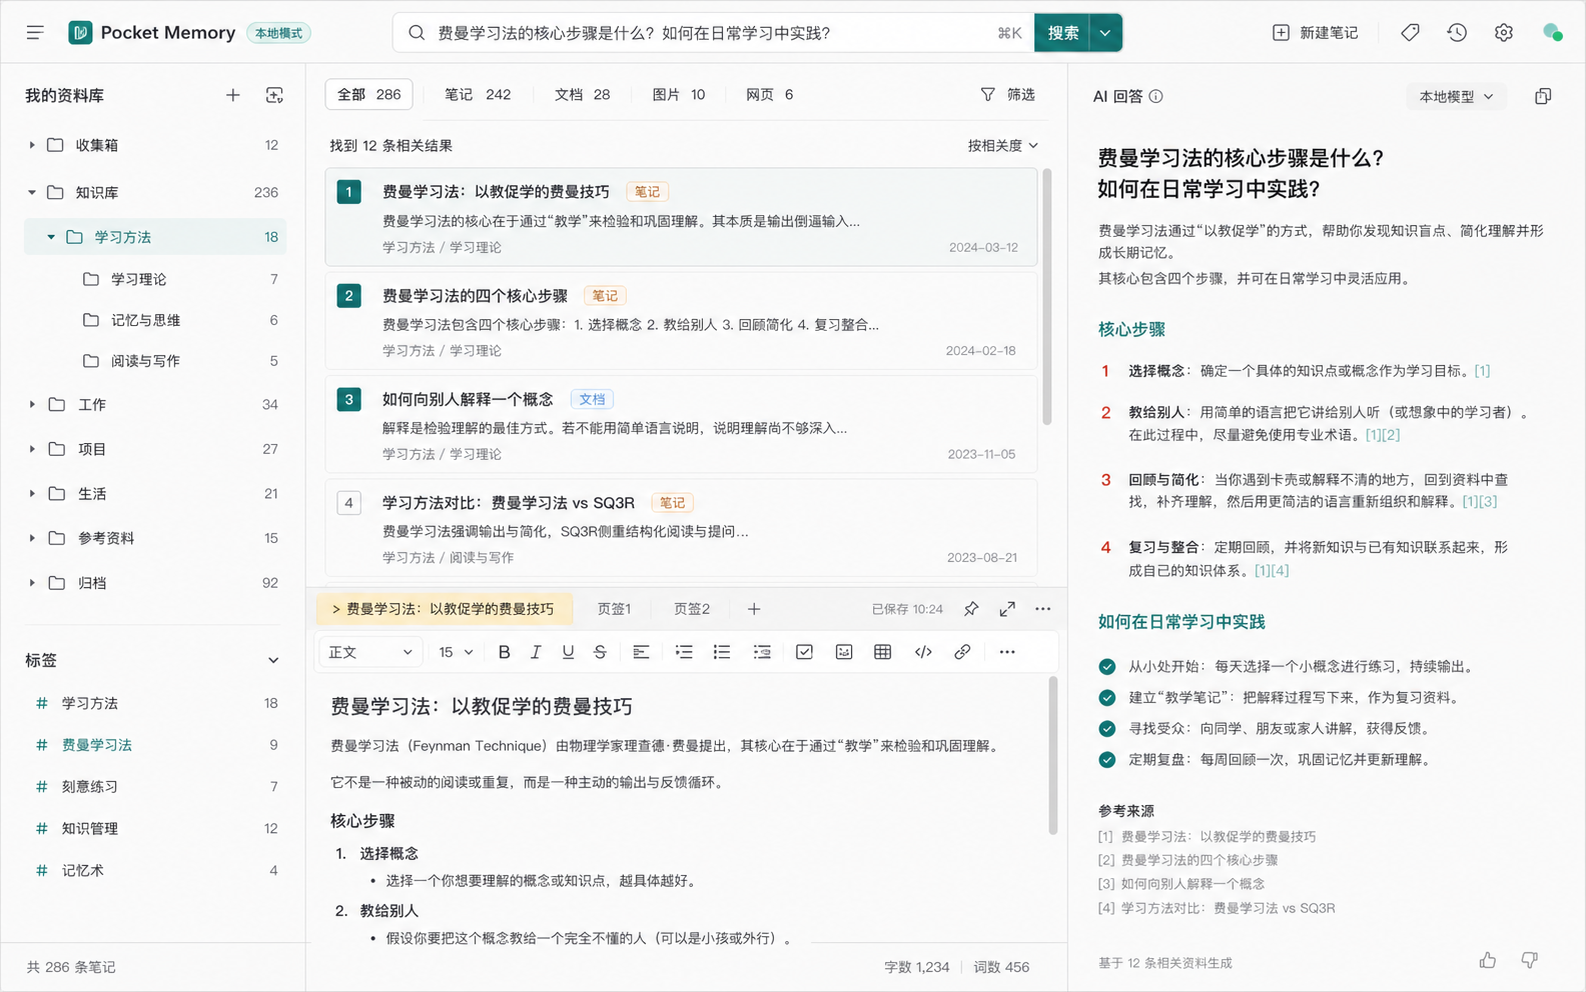Screen dimensions: 1586x992
Task: Open the 按相关度 sort dropdown
Action: (x=1002, y=146)
